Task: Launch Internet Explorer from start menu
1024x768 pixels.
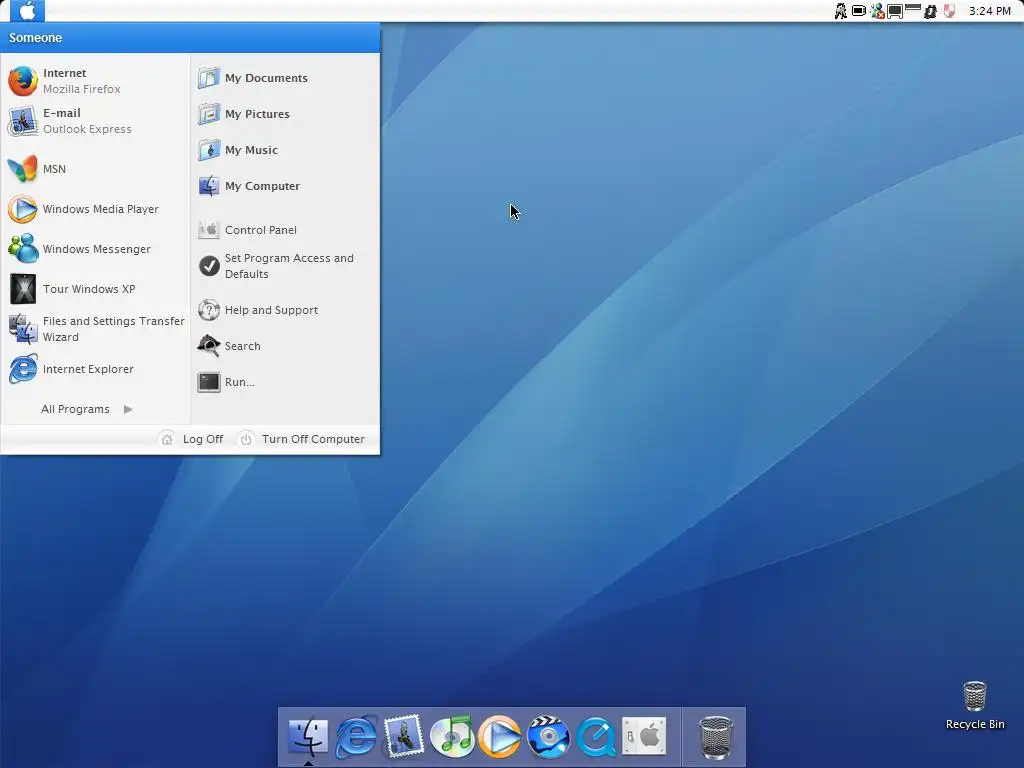Action: point(95,369)
